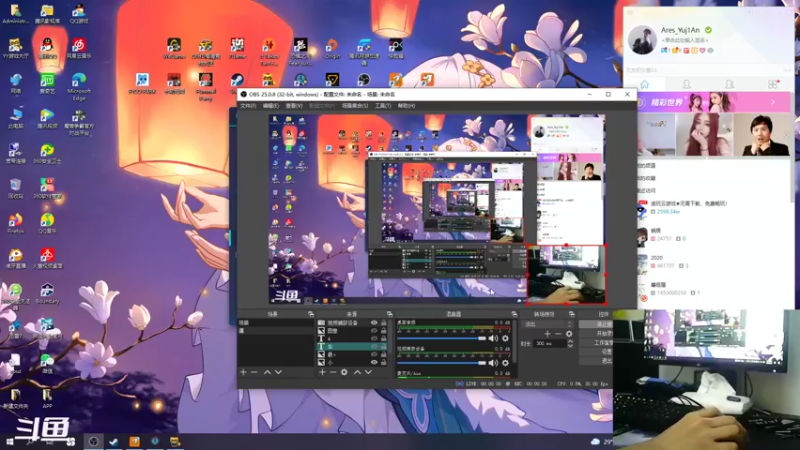This screenshot has height=450, width=800.
Task: Click the 300 ms duration field
Action: pos(551,343)
